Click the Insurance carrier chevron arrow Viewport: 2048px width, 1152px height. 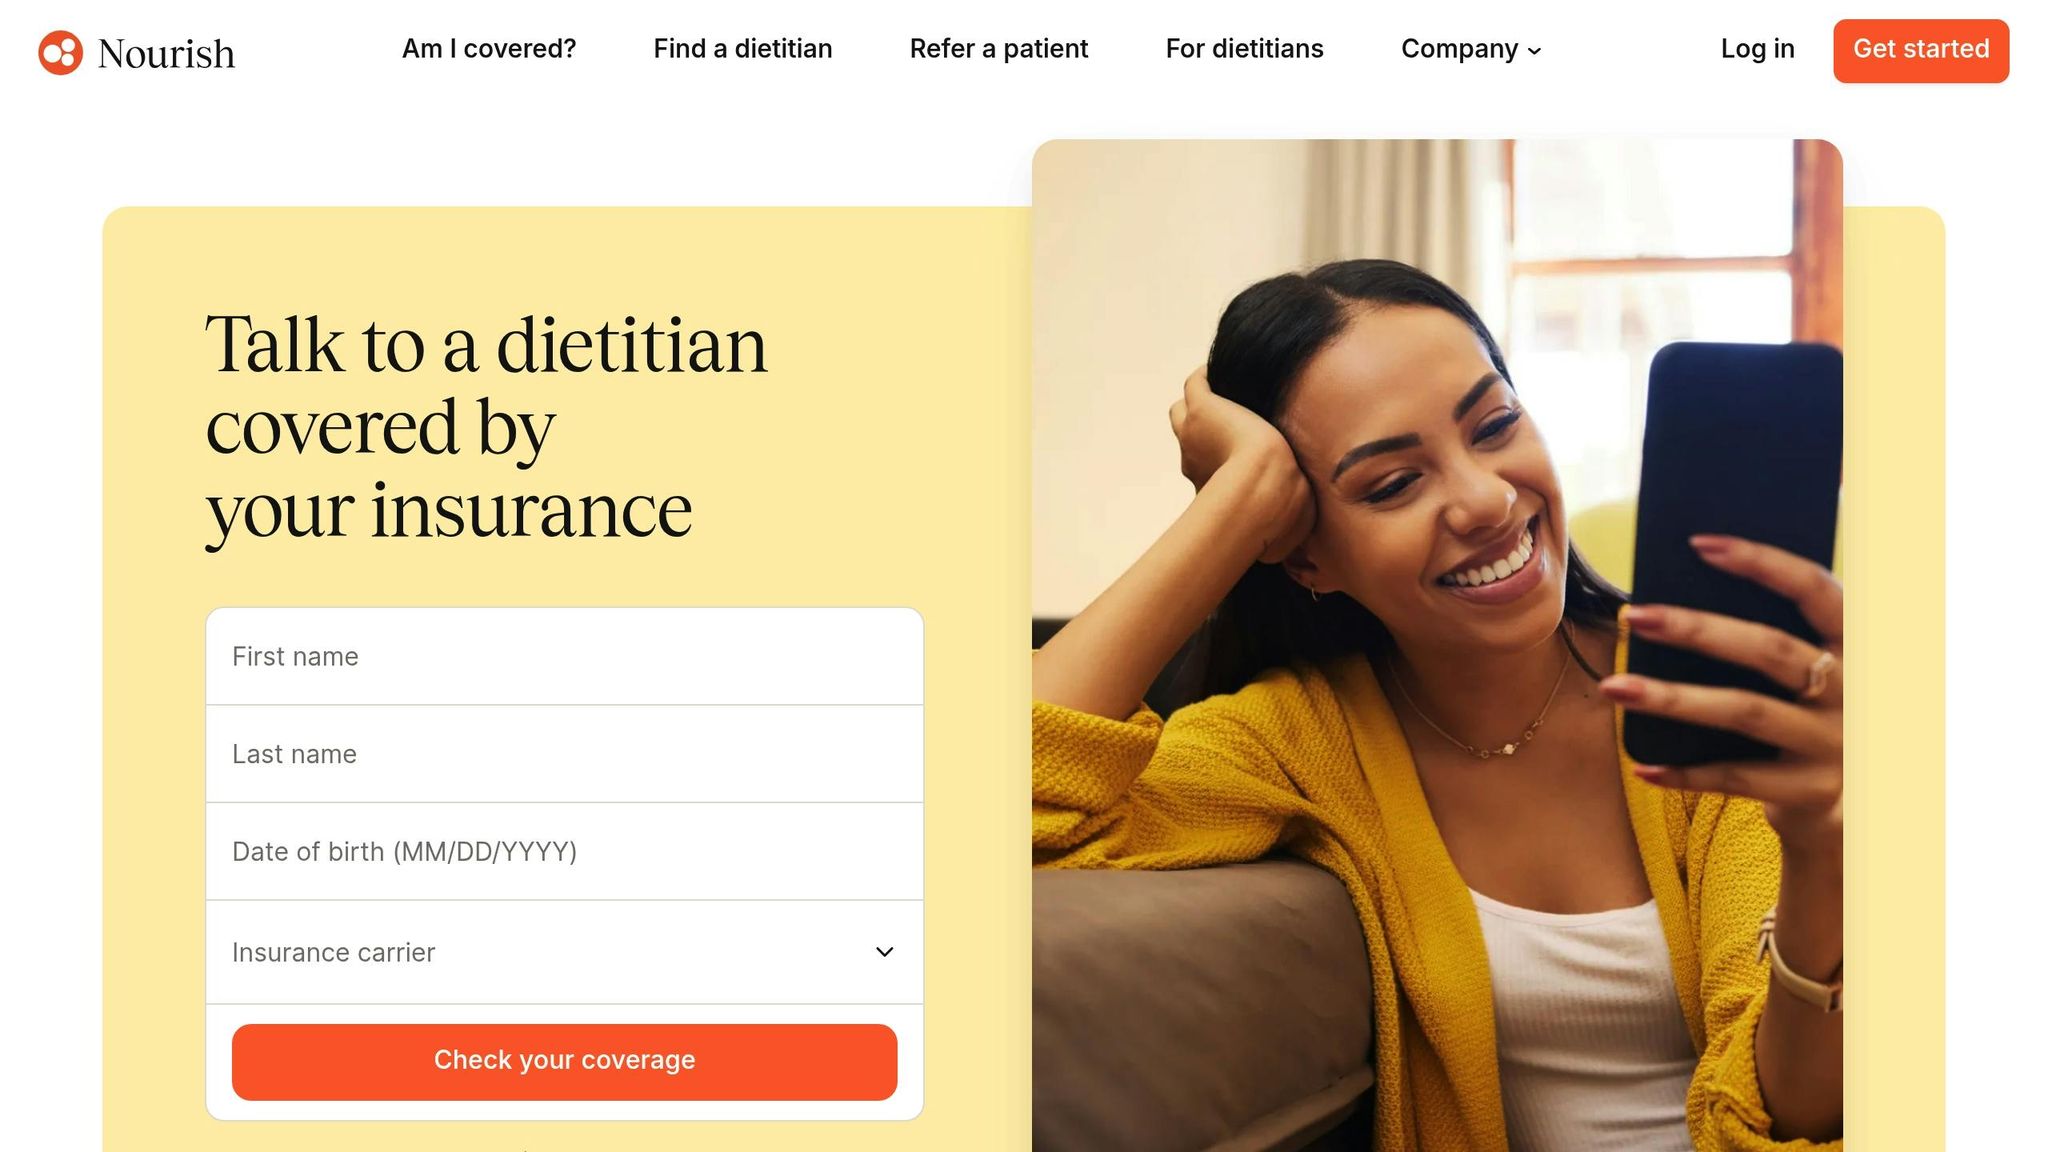click(x=884, y=952)
